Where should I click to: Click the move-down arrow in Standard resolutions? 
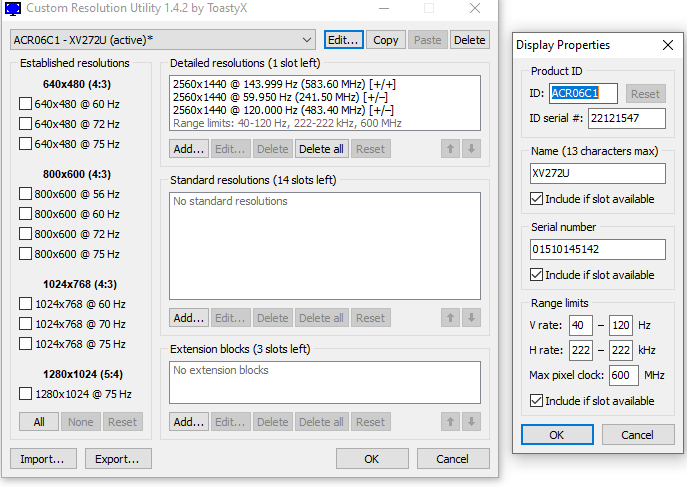click(x=471, y=318)
